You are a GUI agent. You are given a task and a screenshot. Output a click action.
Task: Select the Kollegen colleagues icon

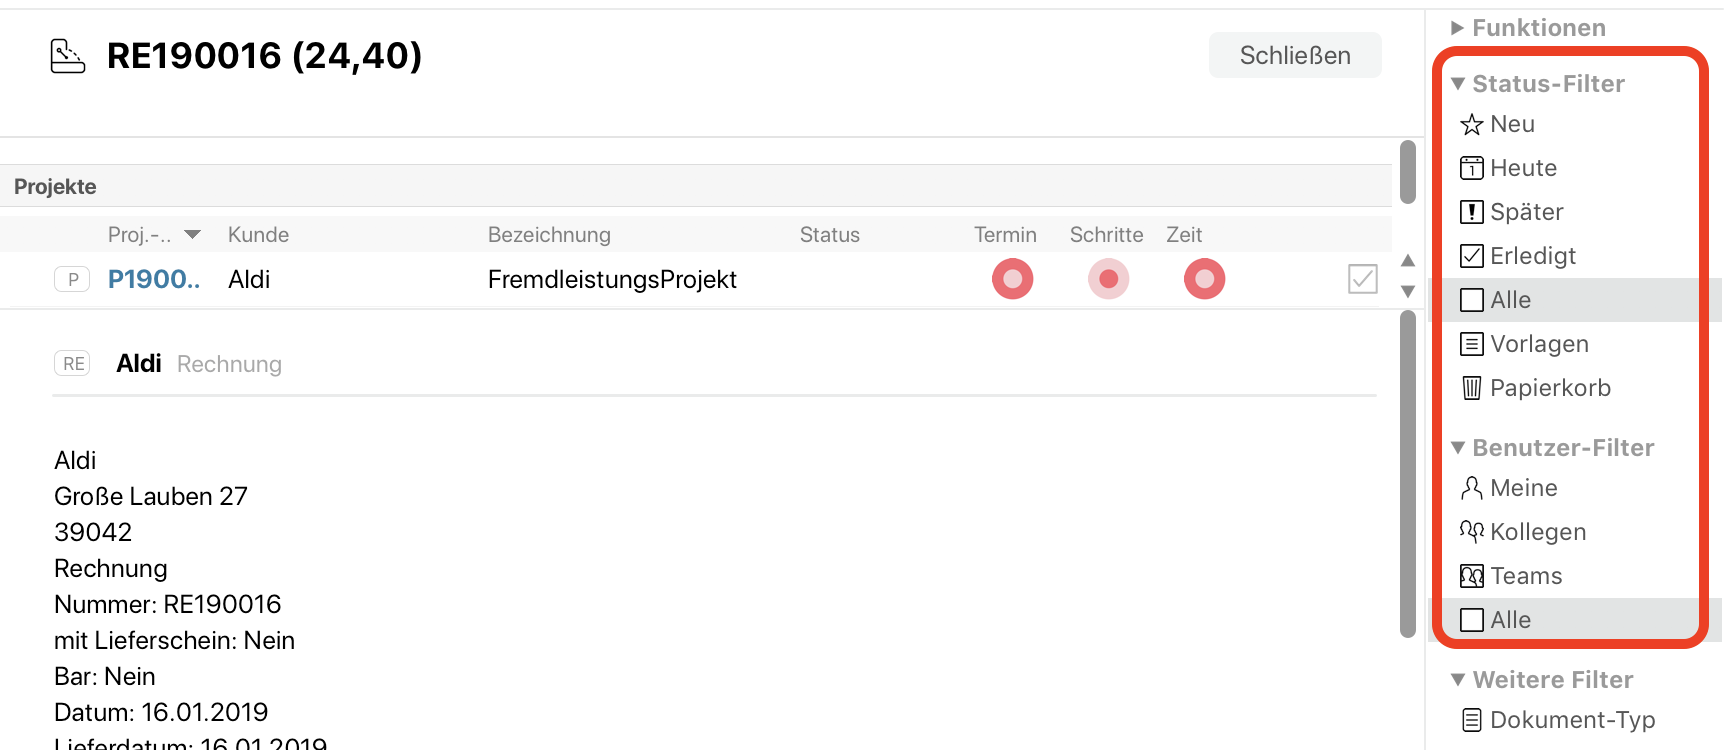pos(1471,532)
